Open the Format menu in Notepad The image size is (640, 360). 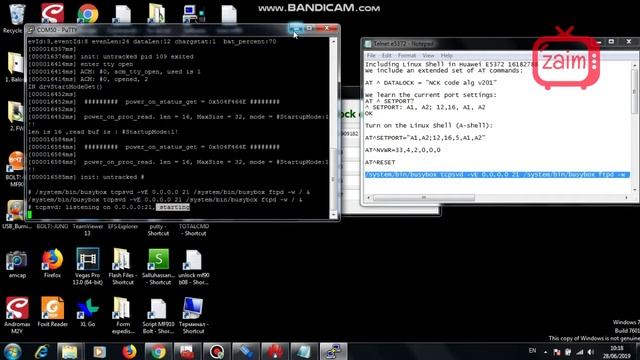(407, 56)
